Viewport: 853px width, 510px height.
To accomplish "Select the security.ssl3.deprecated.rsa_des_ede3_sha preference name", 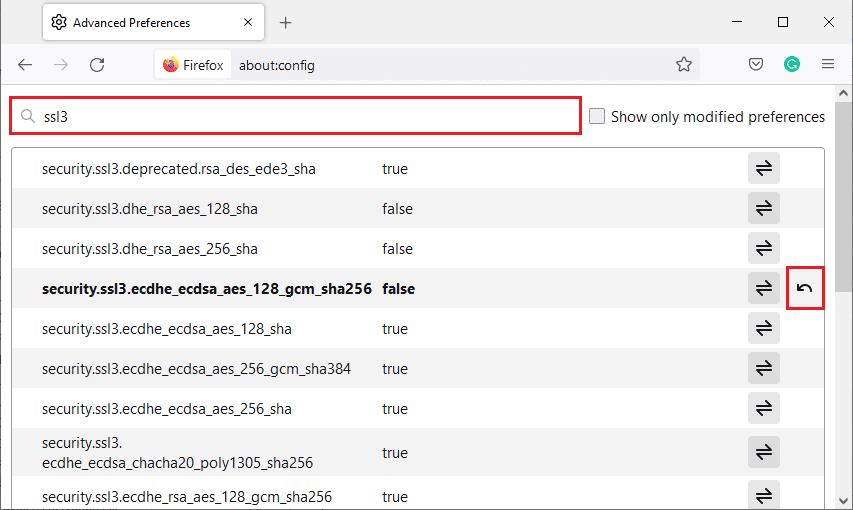I will click(178, 169).
